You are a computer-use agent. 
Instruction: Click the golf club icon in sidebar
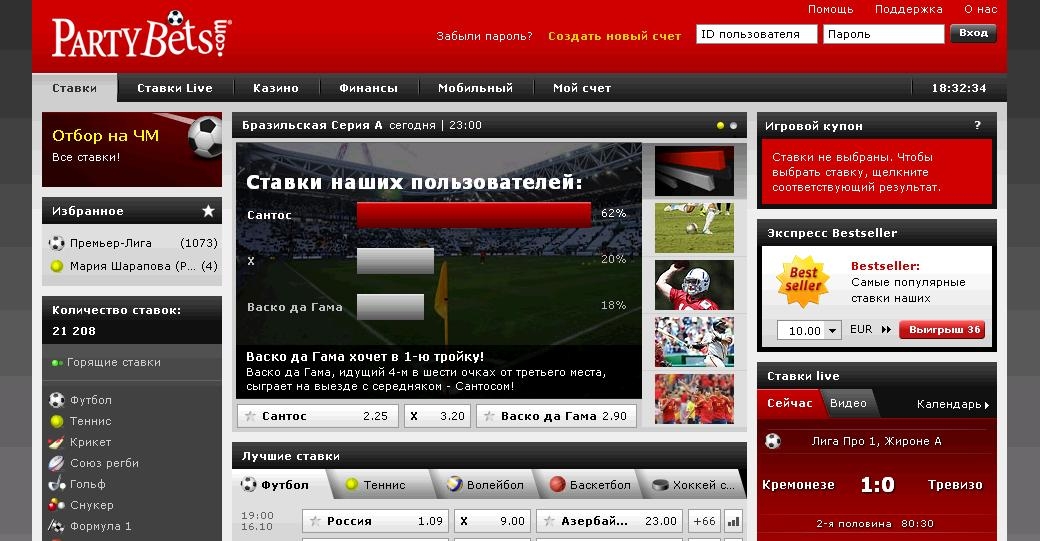tap(57, 484)
